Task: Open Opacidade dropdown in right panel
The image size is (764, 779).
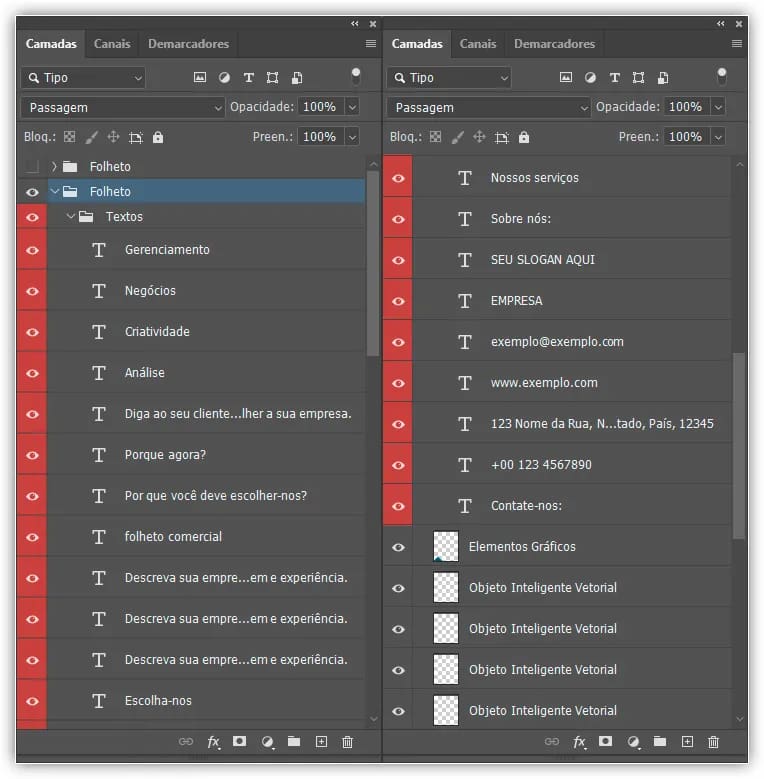Action: click(x=718, y=107)
